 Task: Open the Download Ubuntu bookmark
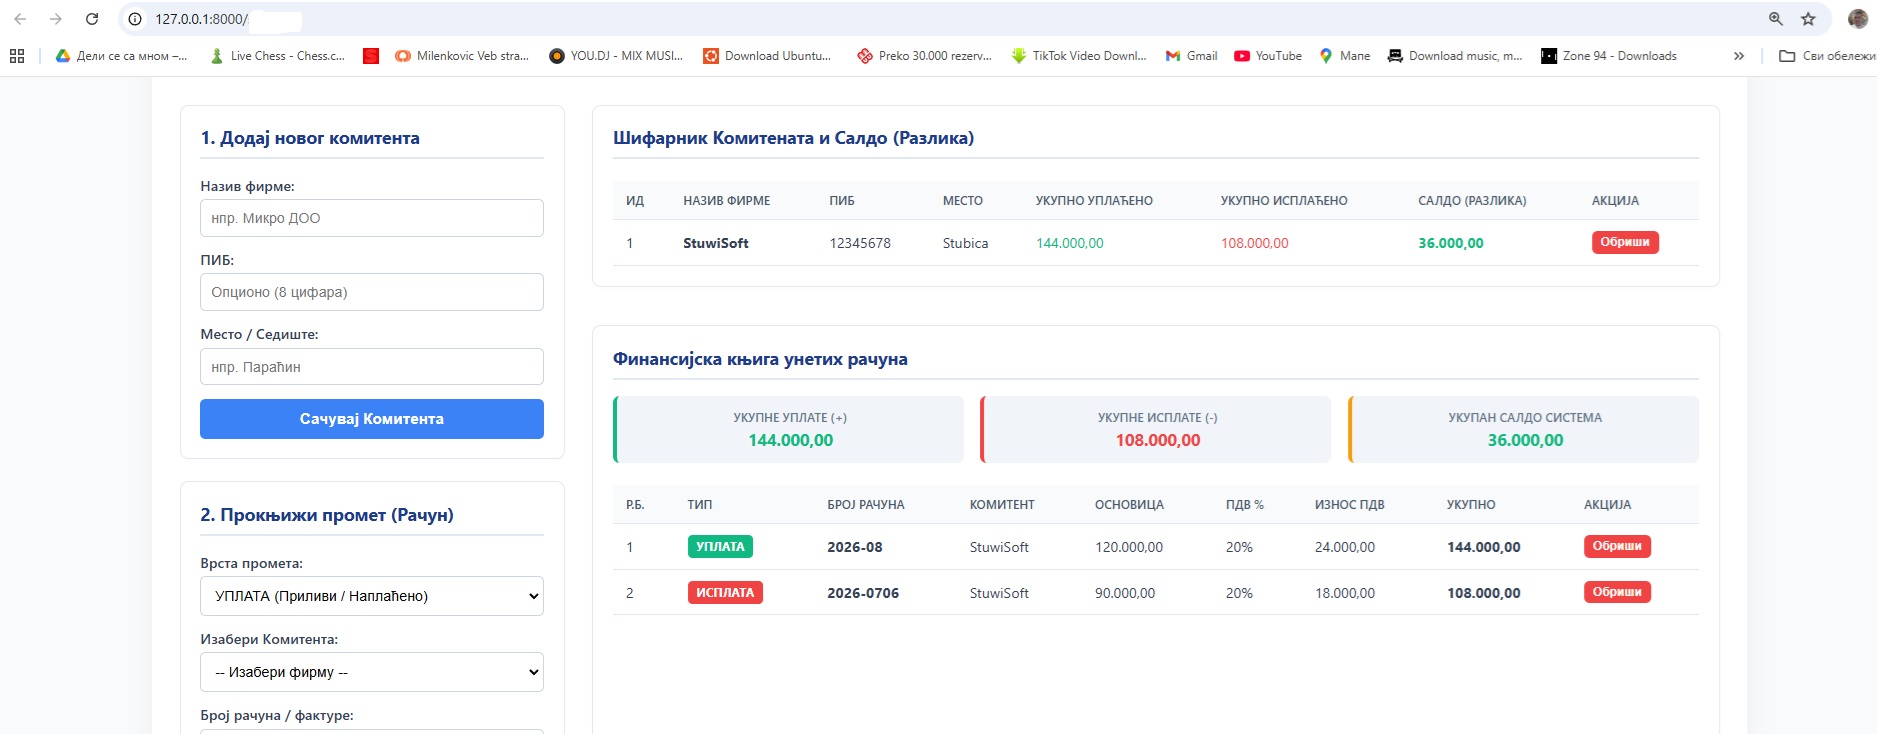click(x=767, y=56)
